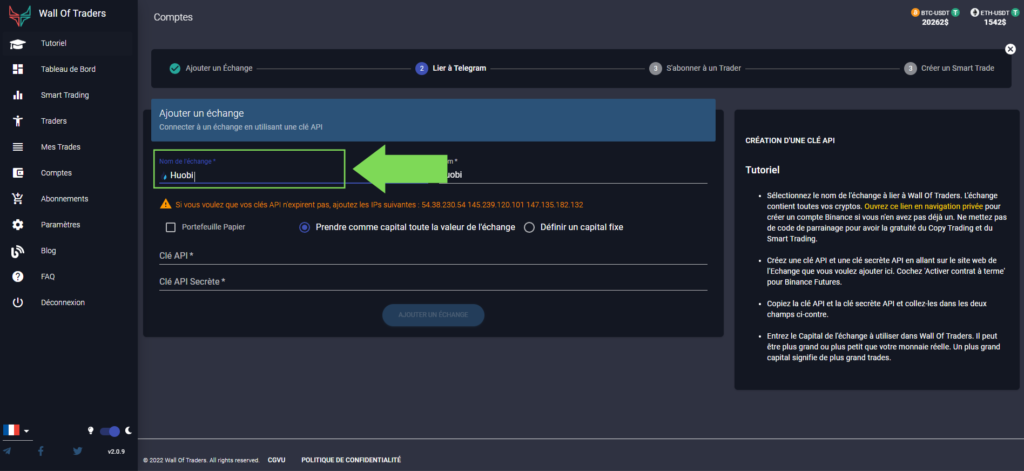The width and height of the screenshot is (1024, 471).
Task: Click the Paramètres gear icon
Action: (18, 225)
